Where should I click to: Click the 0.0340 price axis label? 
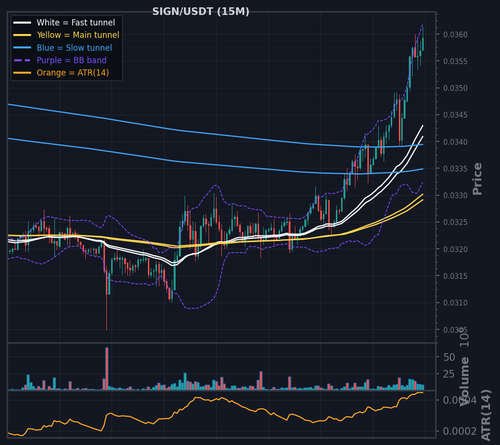coord(455,142)
